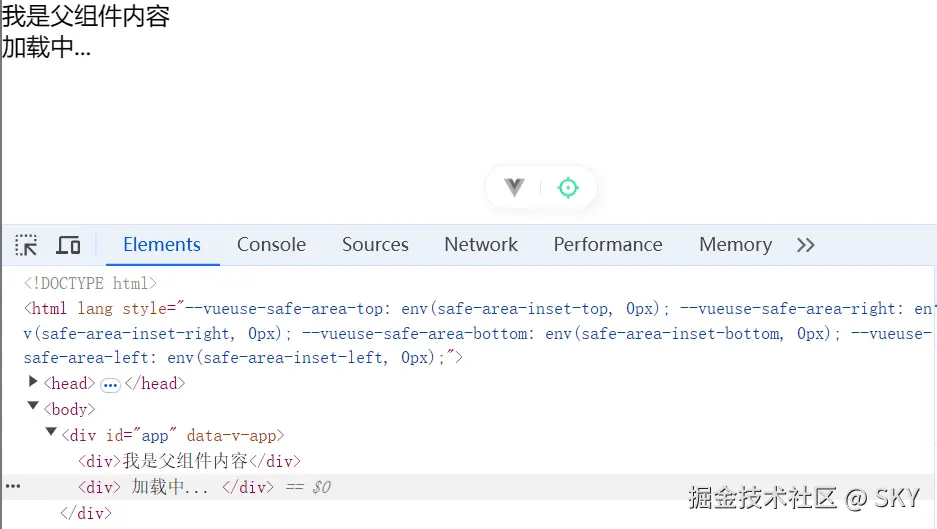Open the three-dot actions on selected row
This screenshot has height=529, width=937.
click(13, 486)
